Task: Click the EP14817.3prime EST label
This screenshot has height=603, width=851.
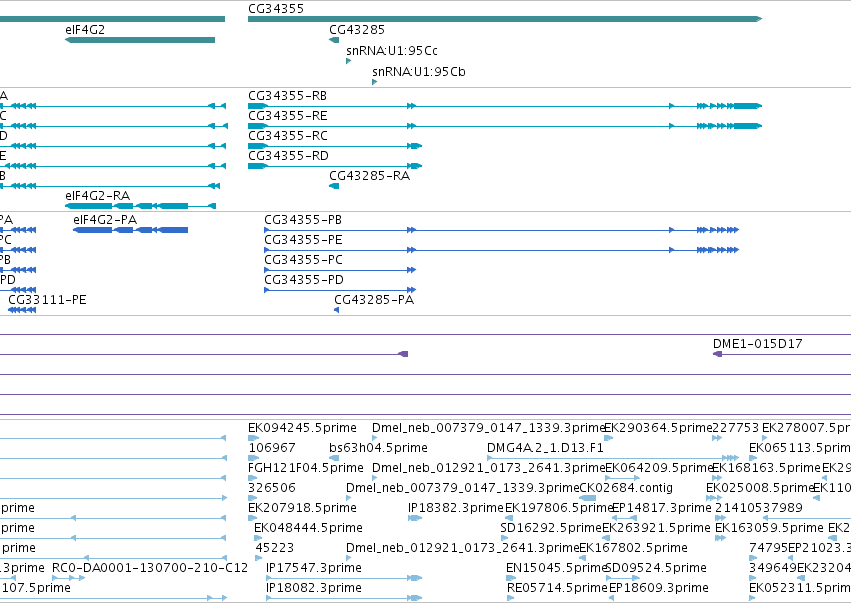Action: point(661,508)
